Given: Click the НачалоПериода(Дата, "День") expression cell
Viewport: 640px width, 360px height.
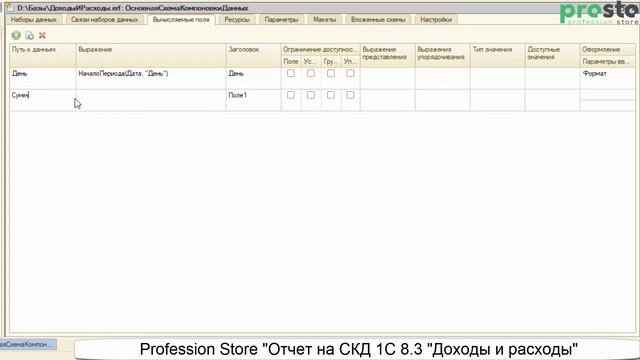Looking at the screenshot, I should 151,78.
